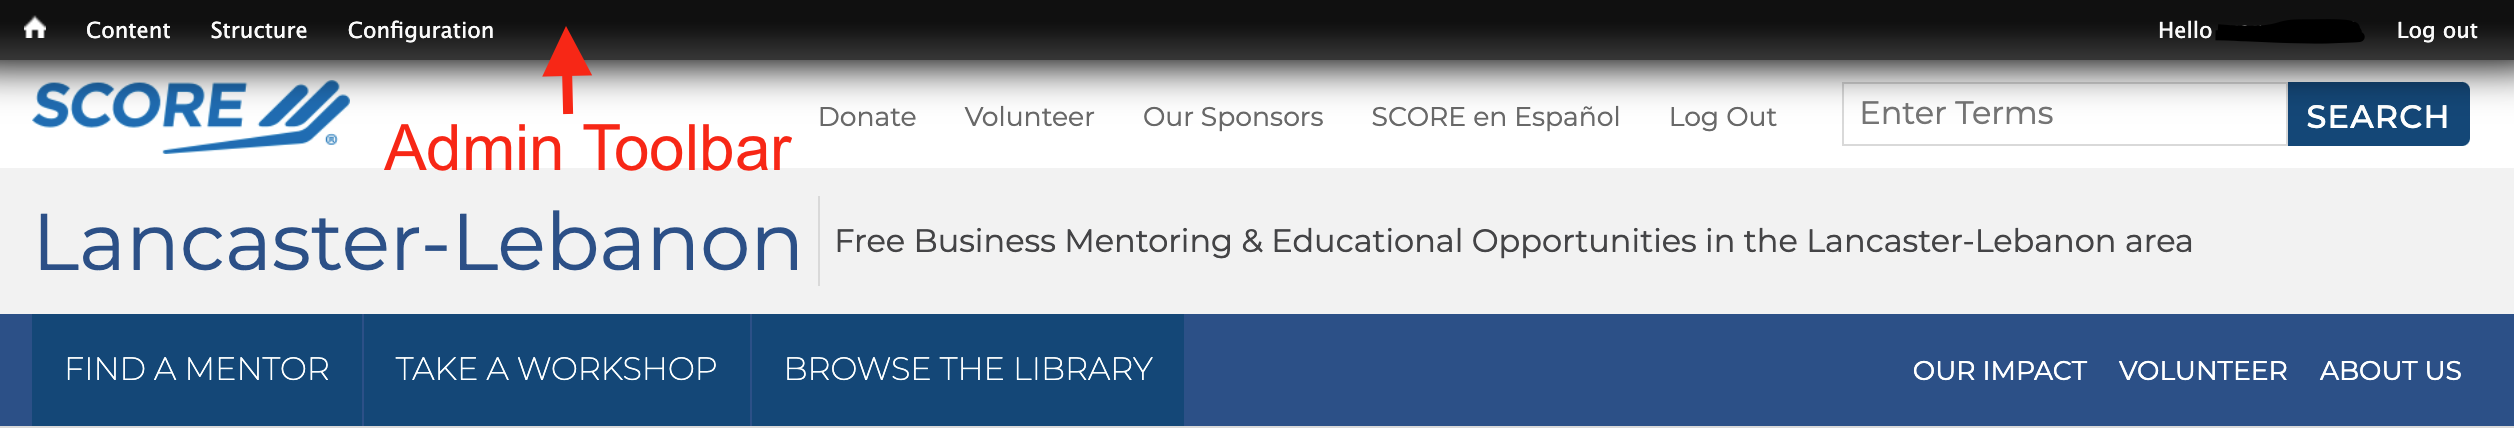Select the Find a Mentor tab
The image size is (2514, 442).
[x=197, y=369]
